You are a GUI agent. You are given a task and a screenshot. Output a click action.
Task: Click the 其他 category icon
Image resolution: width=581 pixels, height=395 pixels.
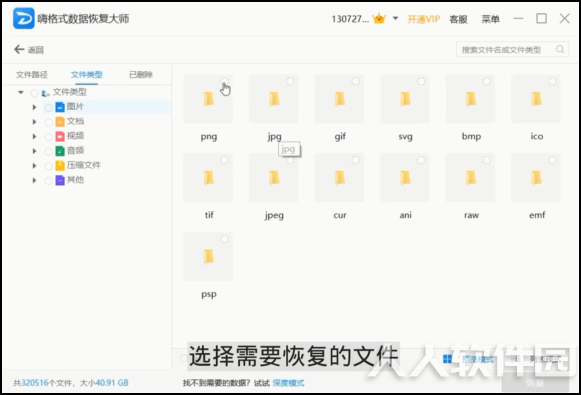[60, 180]
